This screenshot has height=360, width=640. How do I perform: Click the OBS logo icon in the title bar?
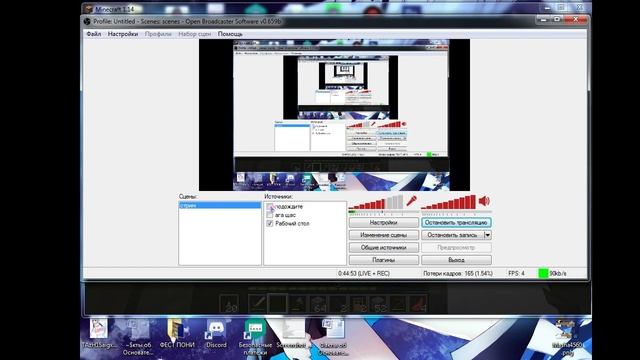(x=87, y=21)
